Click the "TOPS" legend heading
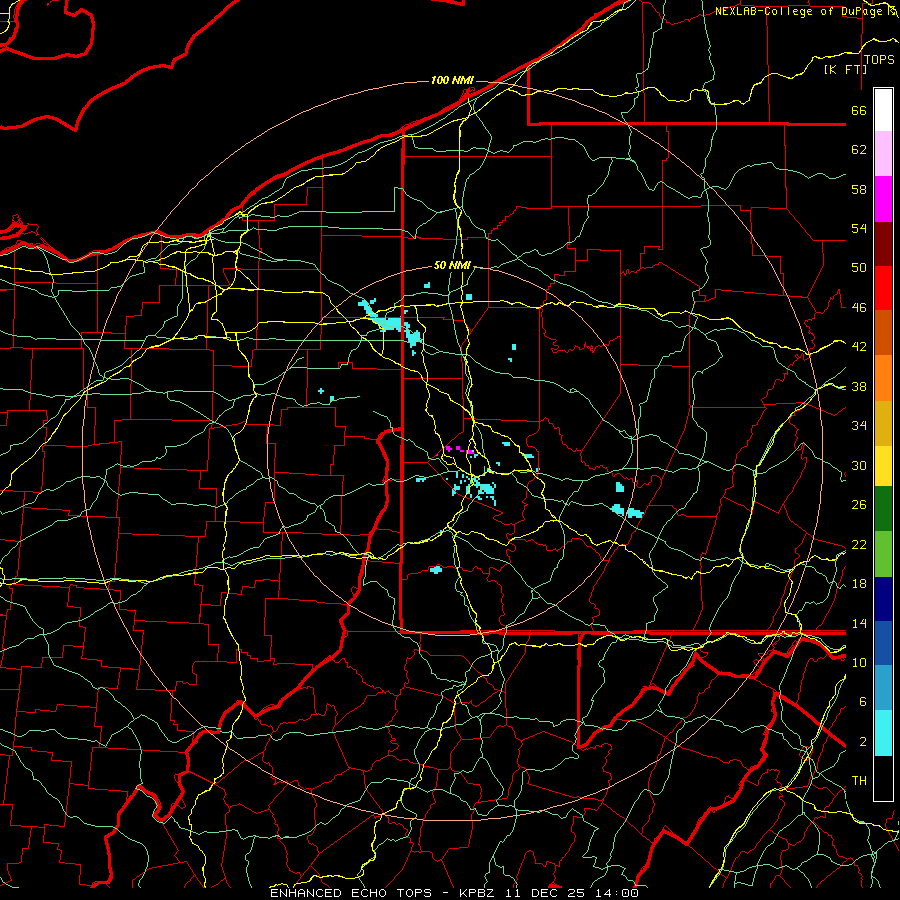The height and width of the screenshot is (900, 900). click(879, 60)
